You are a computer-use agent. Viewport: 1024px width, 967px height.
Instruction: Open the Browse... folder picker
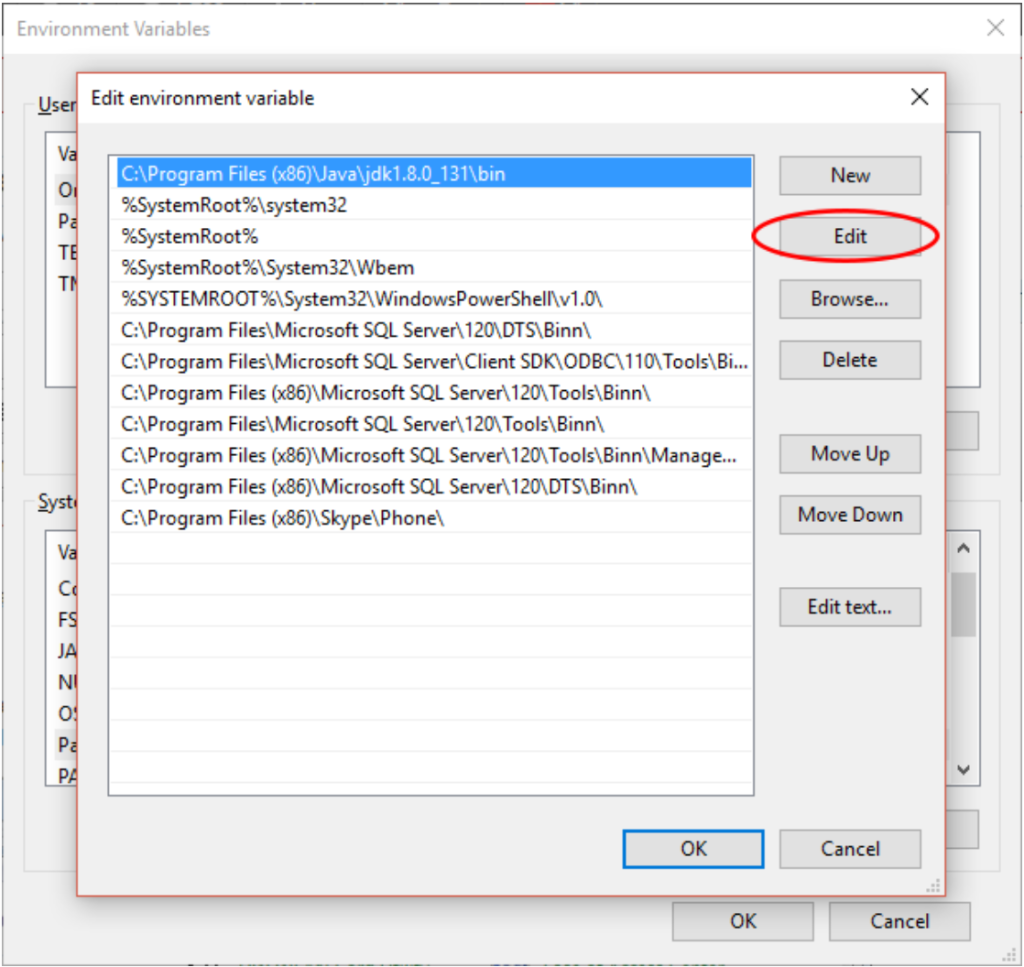[849, 299]
